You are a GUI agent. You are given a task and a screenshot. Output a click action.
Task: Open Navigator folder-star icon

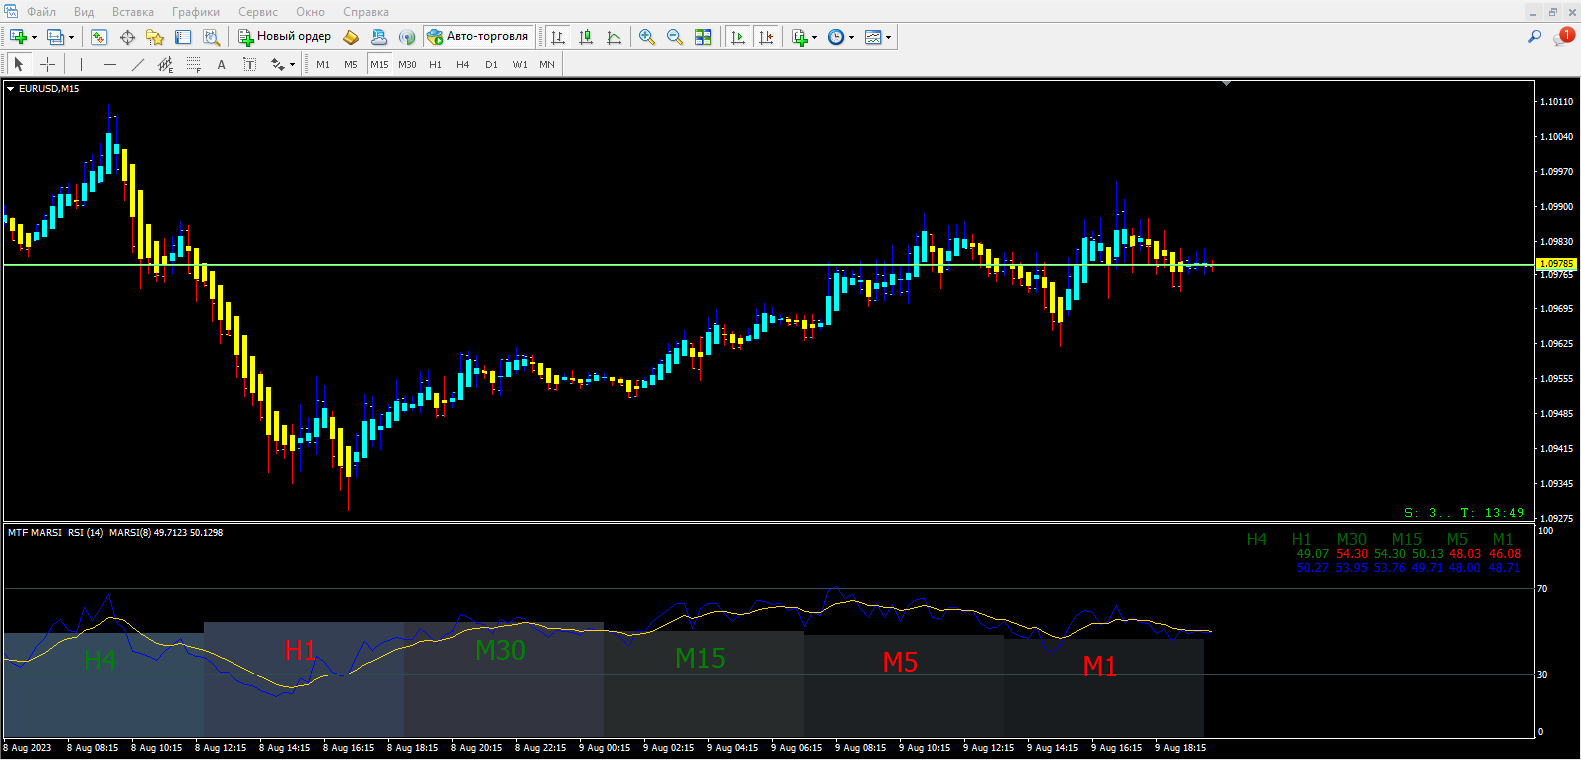(x=155, y=37)
